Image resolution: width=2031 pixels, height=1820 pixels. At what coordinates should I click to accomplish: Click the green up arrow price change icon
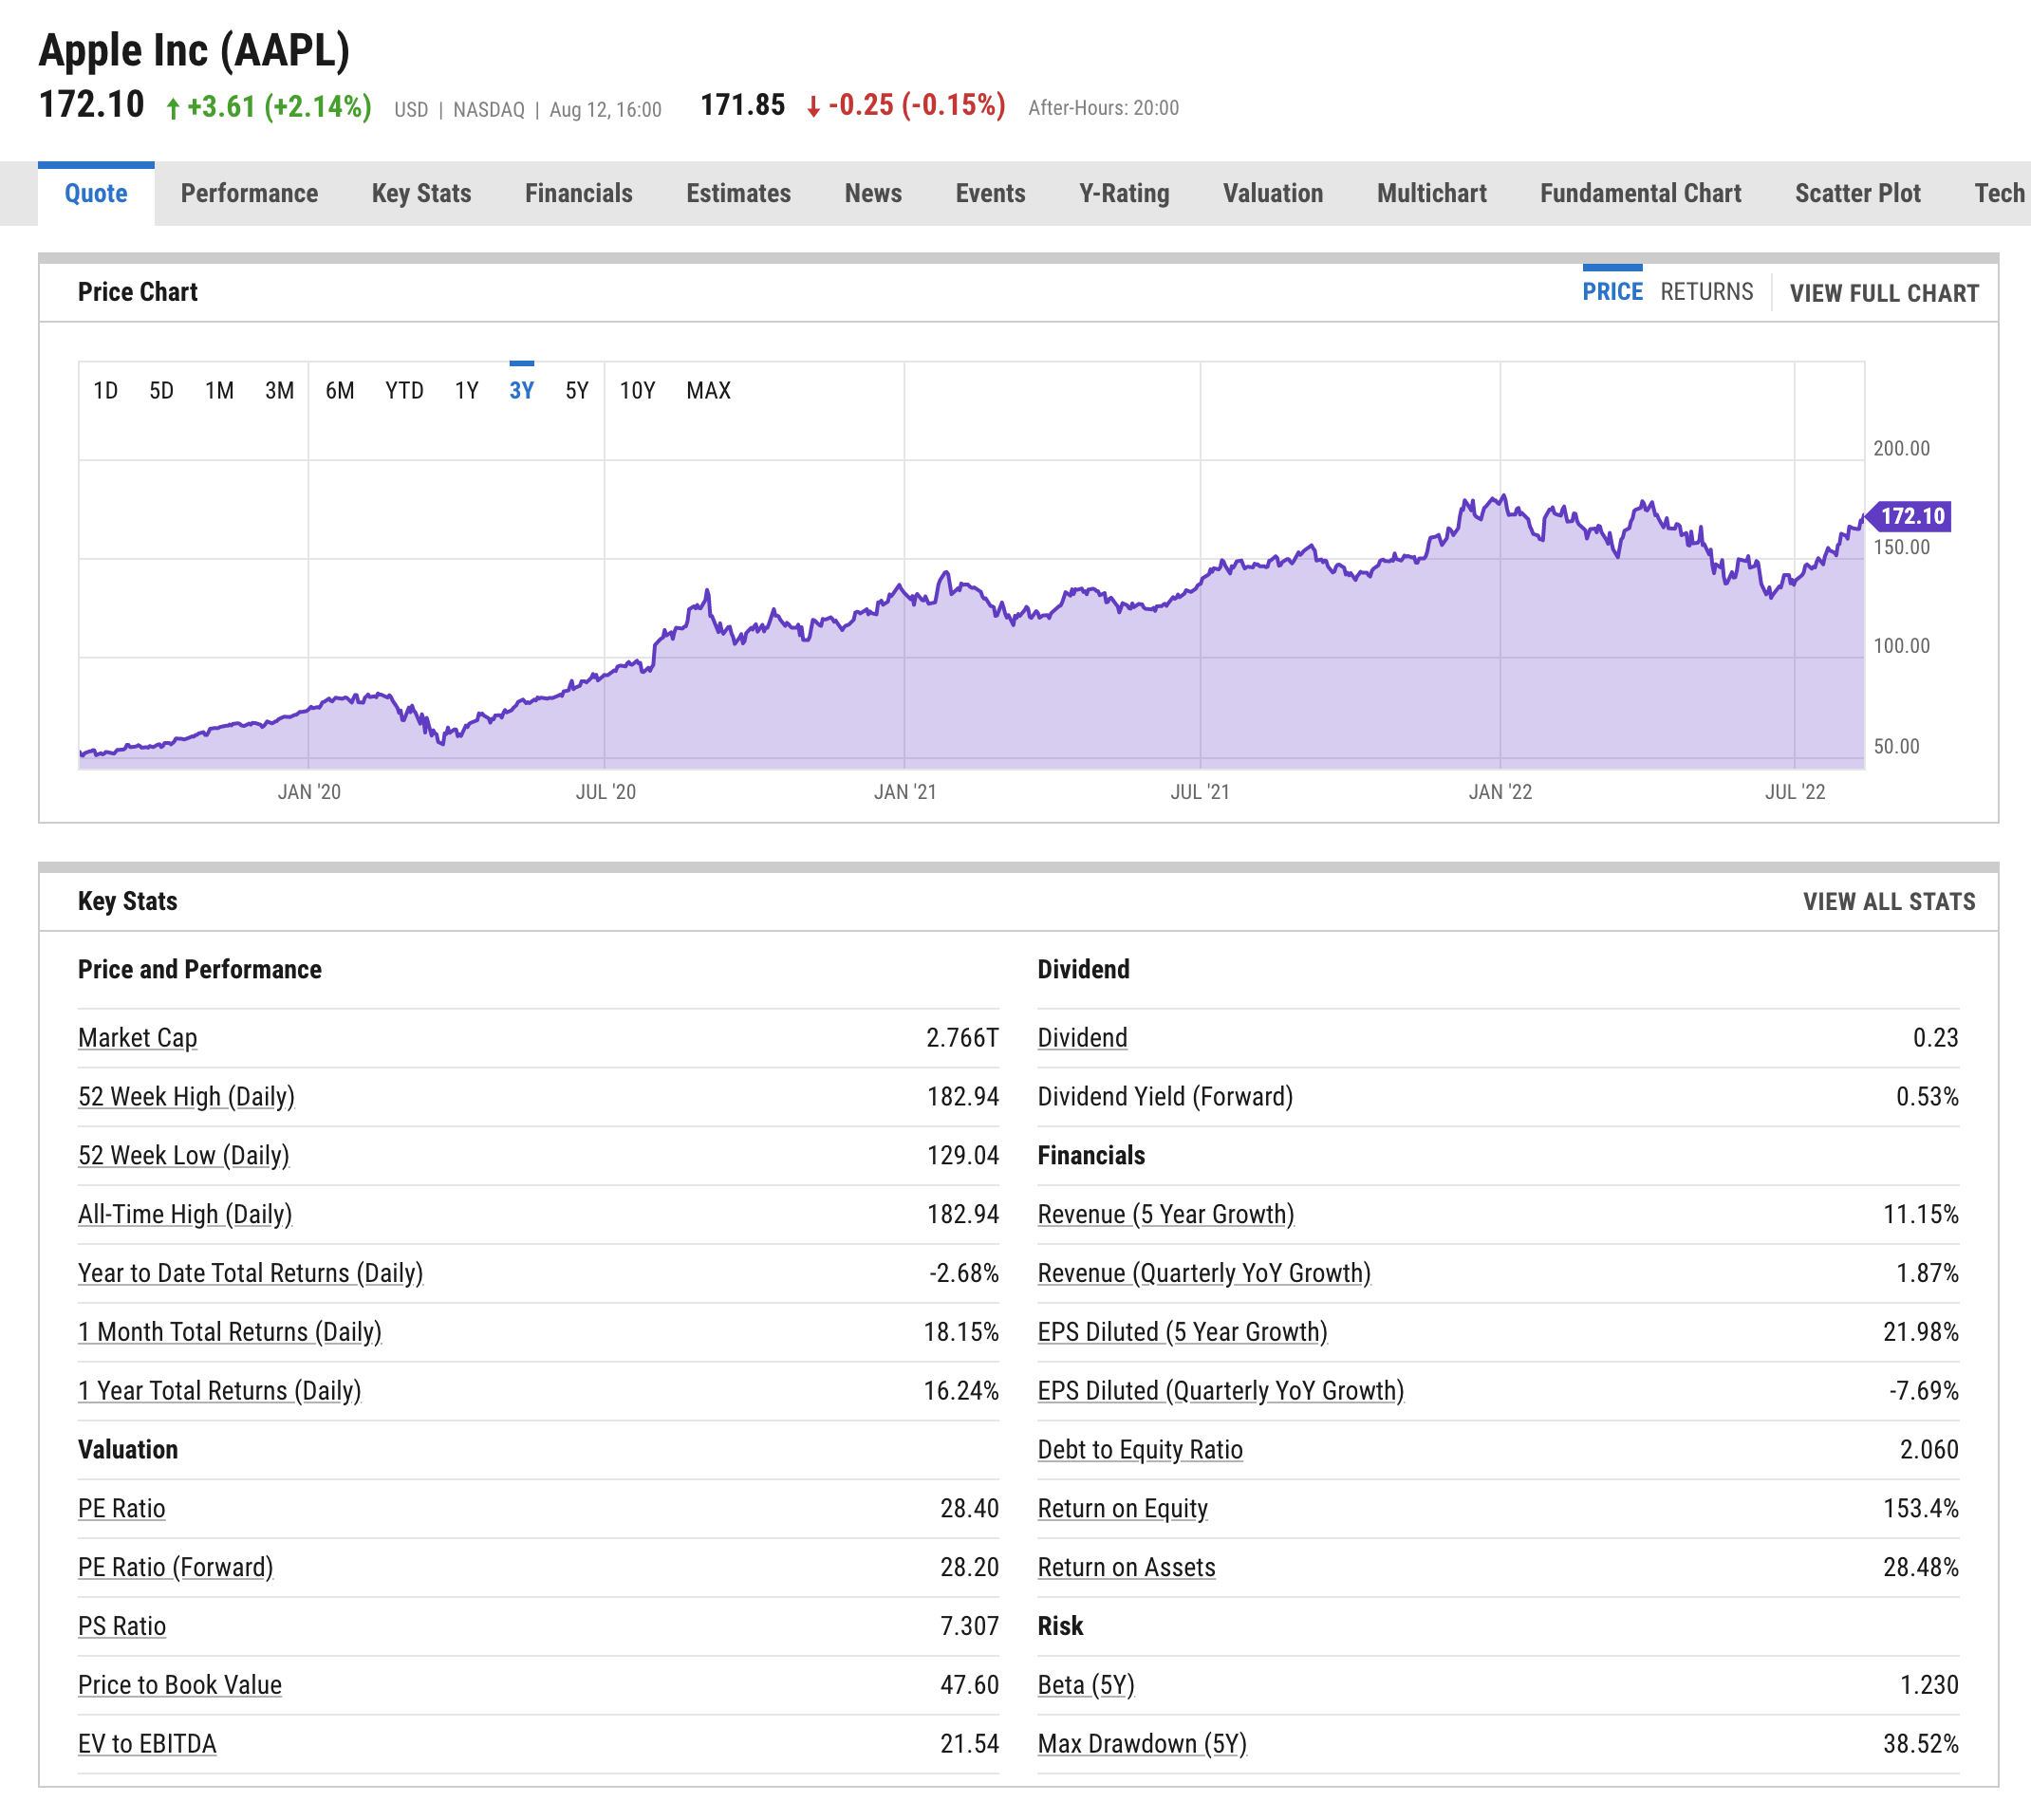tap(173, 108)
